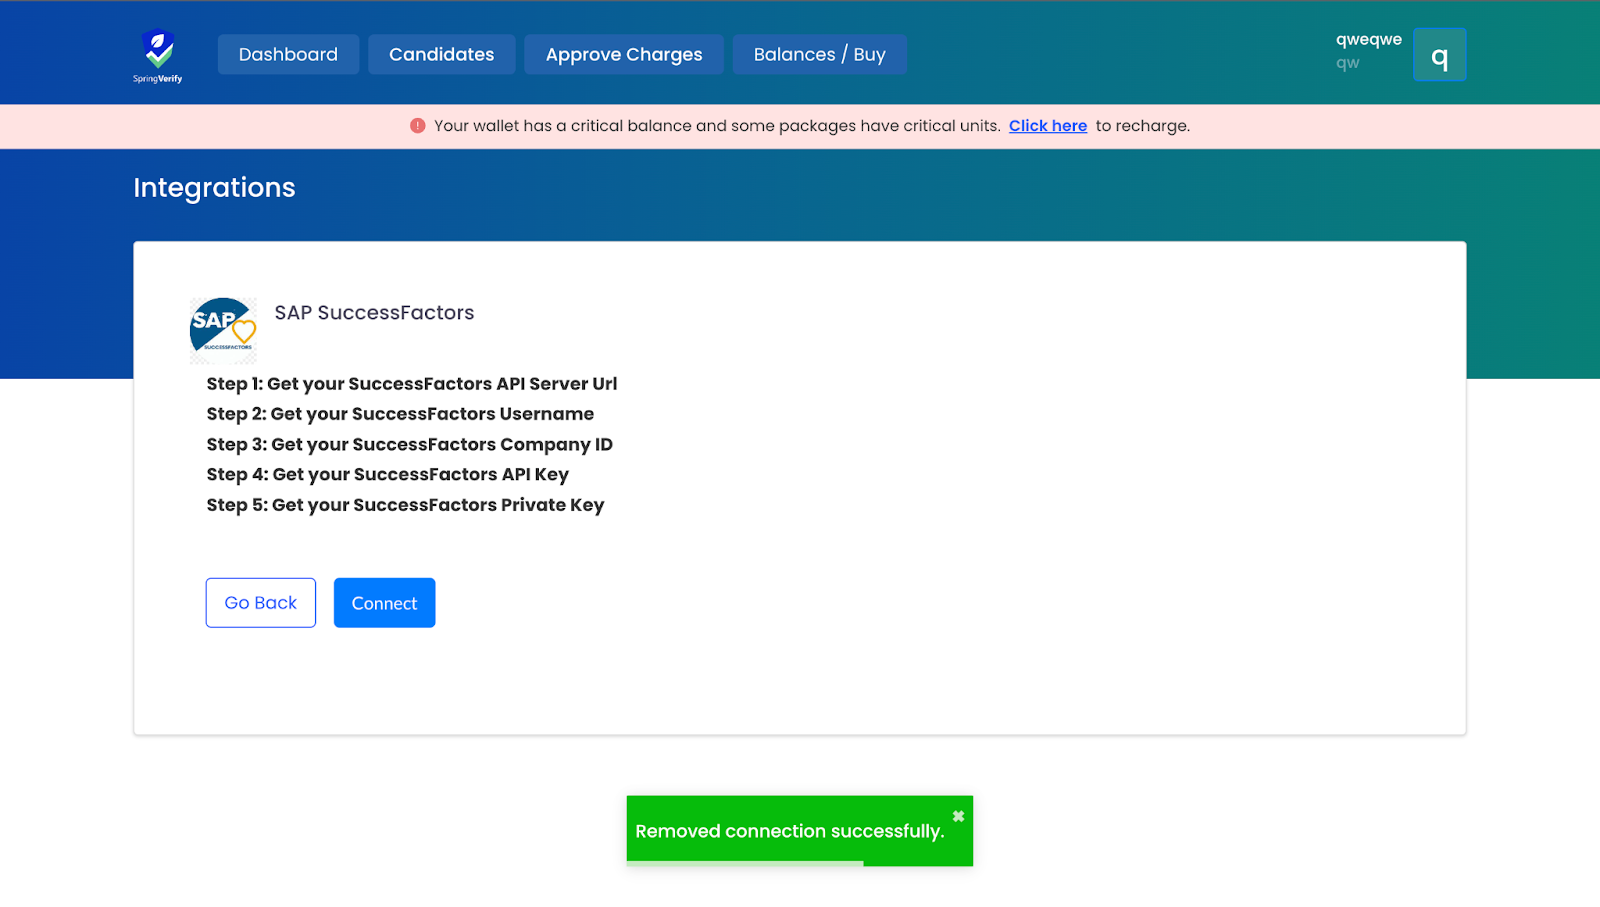Click the Integrations page heading
This screenshot has height=907, width=1600.
pyautogui.click(x=214, y=188)
